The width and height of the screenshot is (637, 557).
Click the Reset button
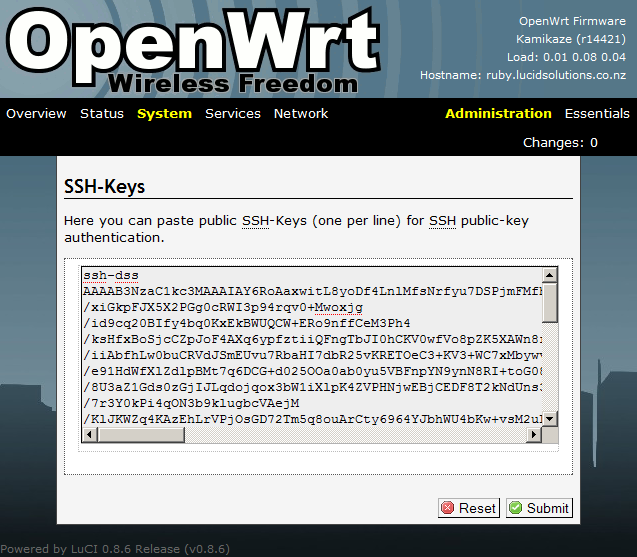point(469,508)
